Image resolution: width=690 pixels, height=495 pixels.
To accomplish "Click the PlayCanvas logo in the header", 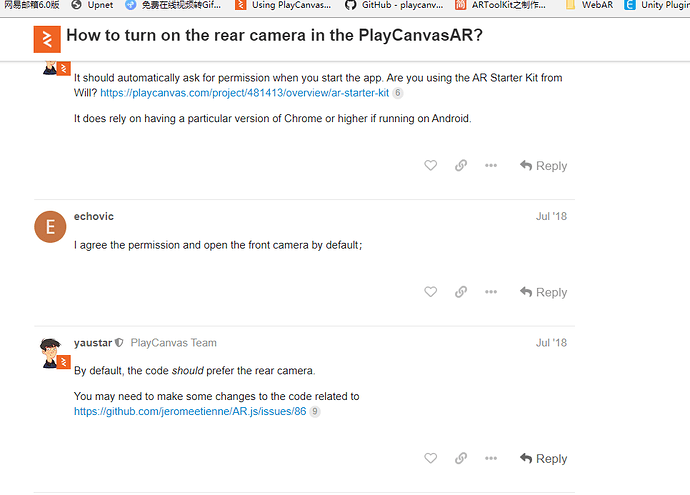I will pyautogui.click(x=47, y=38).
